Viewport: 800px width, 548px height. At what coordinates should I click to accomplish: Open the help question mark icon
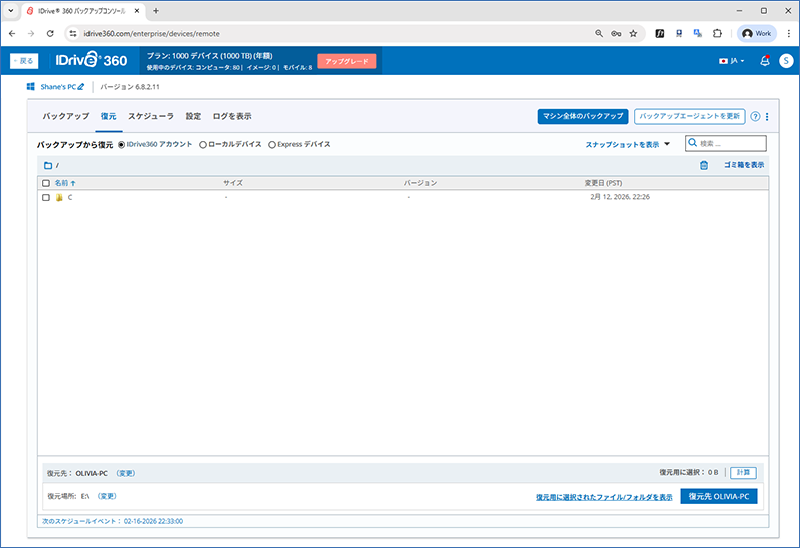click(755, 116)
